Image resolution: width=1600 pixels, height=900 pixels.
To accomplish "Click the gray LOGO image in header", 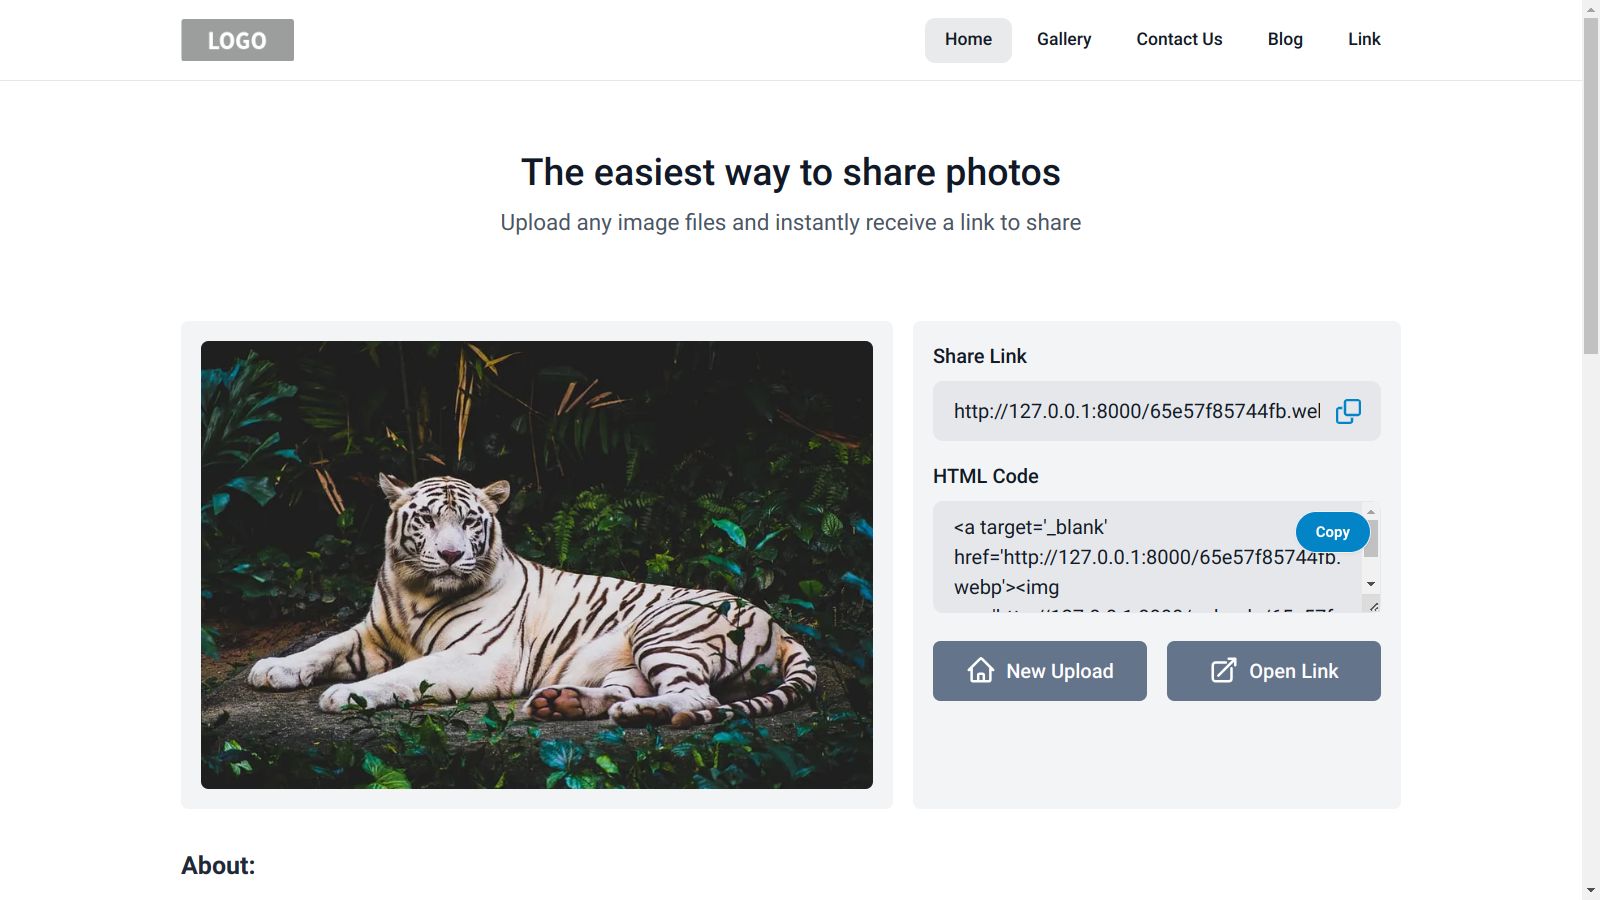I will [x=237, y=40].
